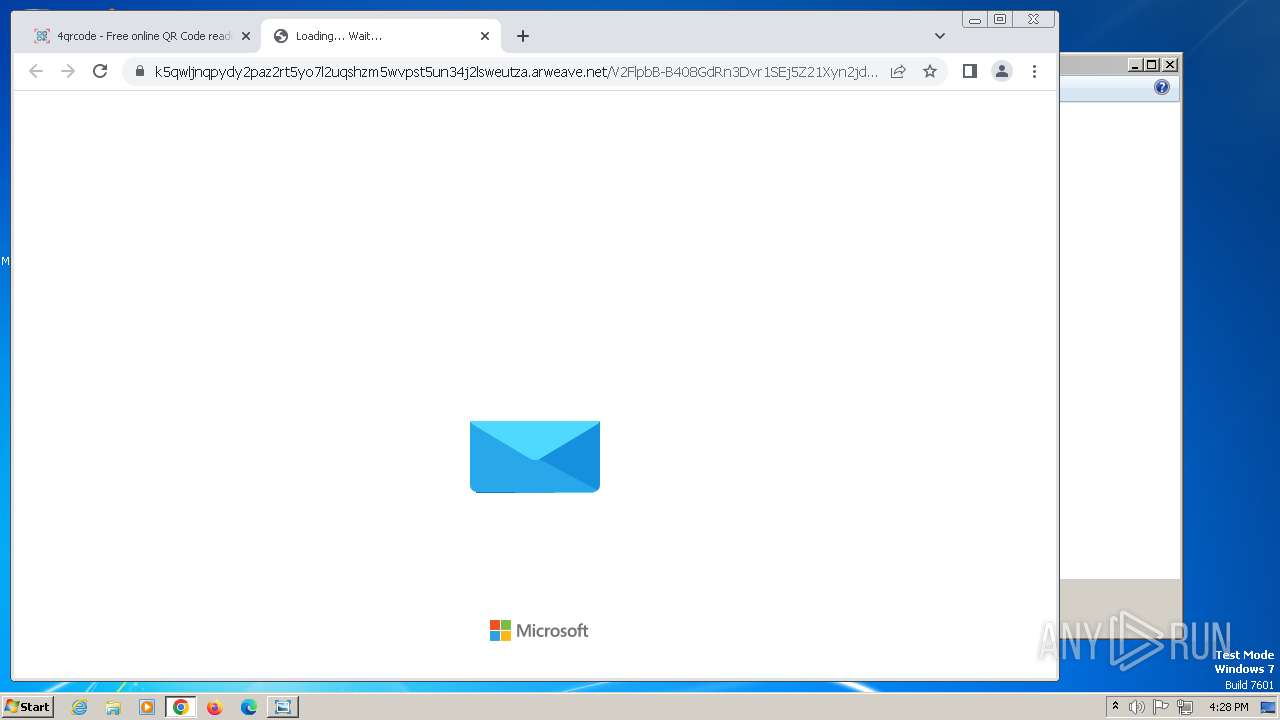Launch Internet Explorer from the taskbar
Viewport: 1280px width, 720px height.
point(80,707)
